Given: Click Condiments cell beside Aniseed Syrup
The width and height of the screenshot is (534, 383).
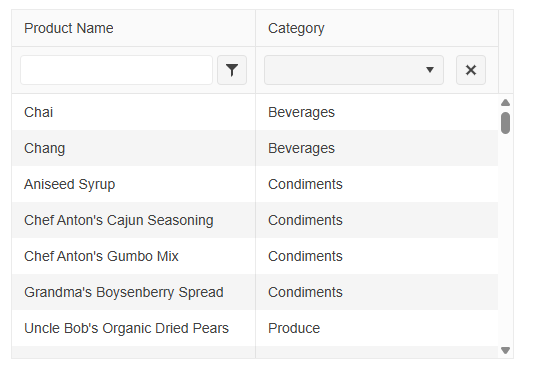Looking at the screenshot, I should 377,184.
